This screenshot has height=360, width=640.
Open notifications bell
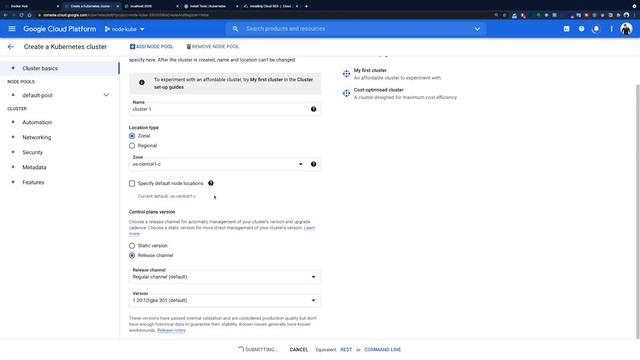[x=596, y=29]
